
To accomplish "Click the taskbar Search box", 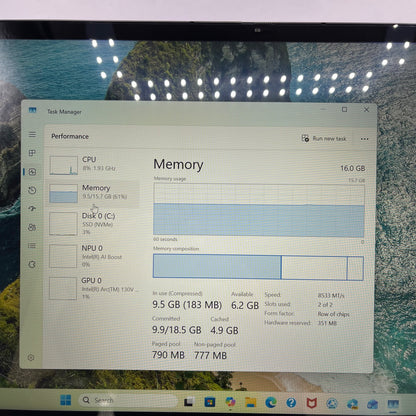I will click(128, 400).
